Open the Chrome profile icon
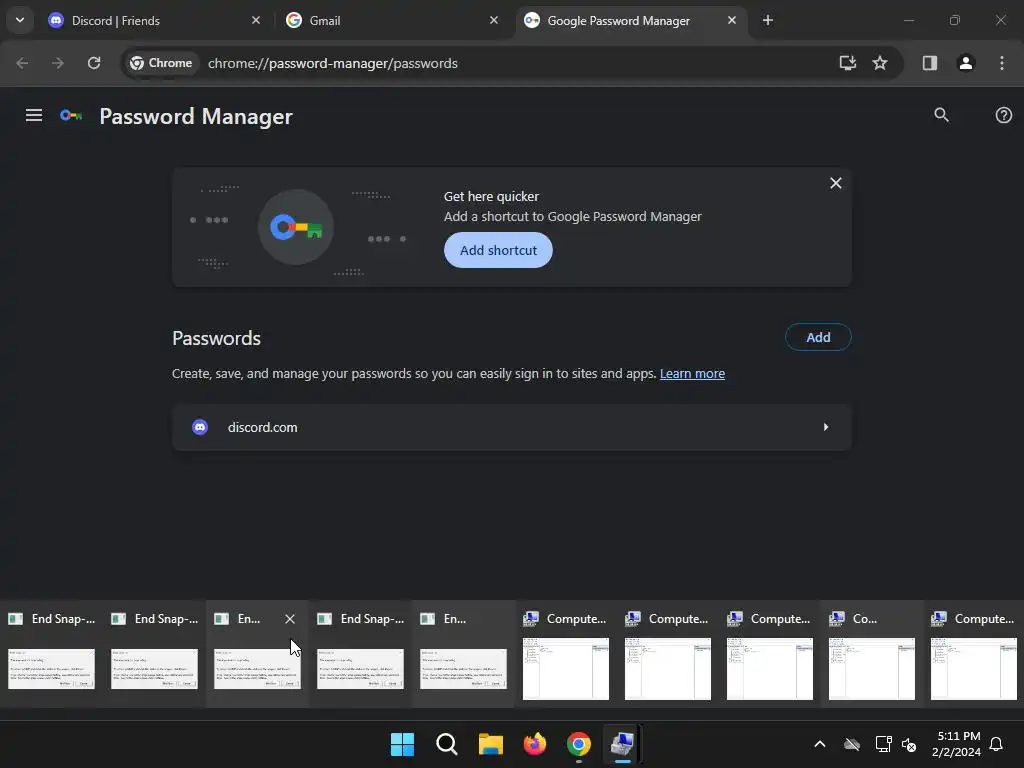The height and width of the screenshot is (768, 1024). (965, 63)
